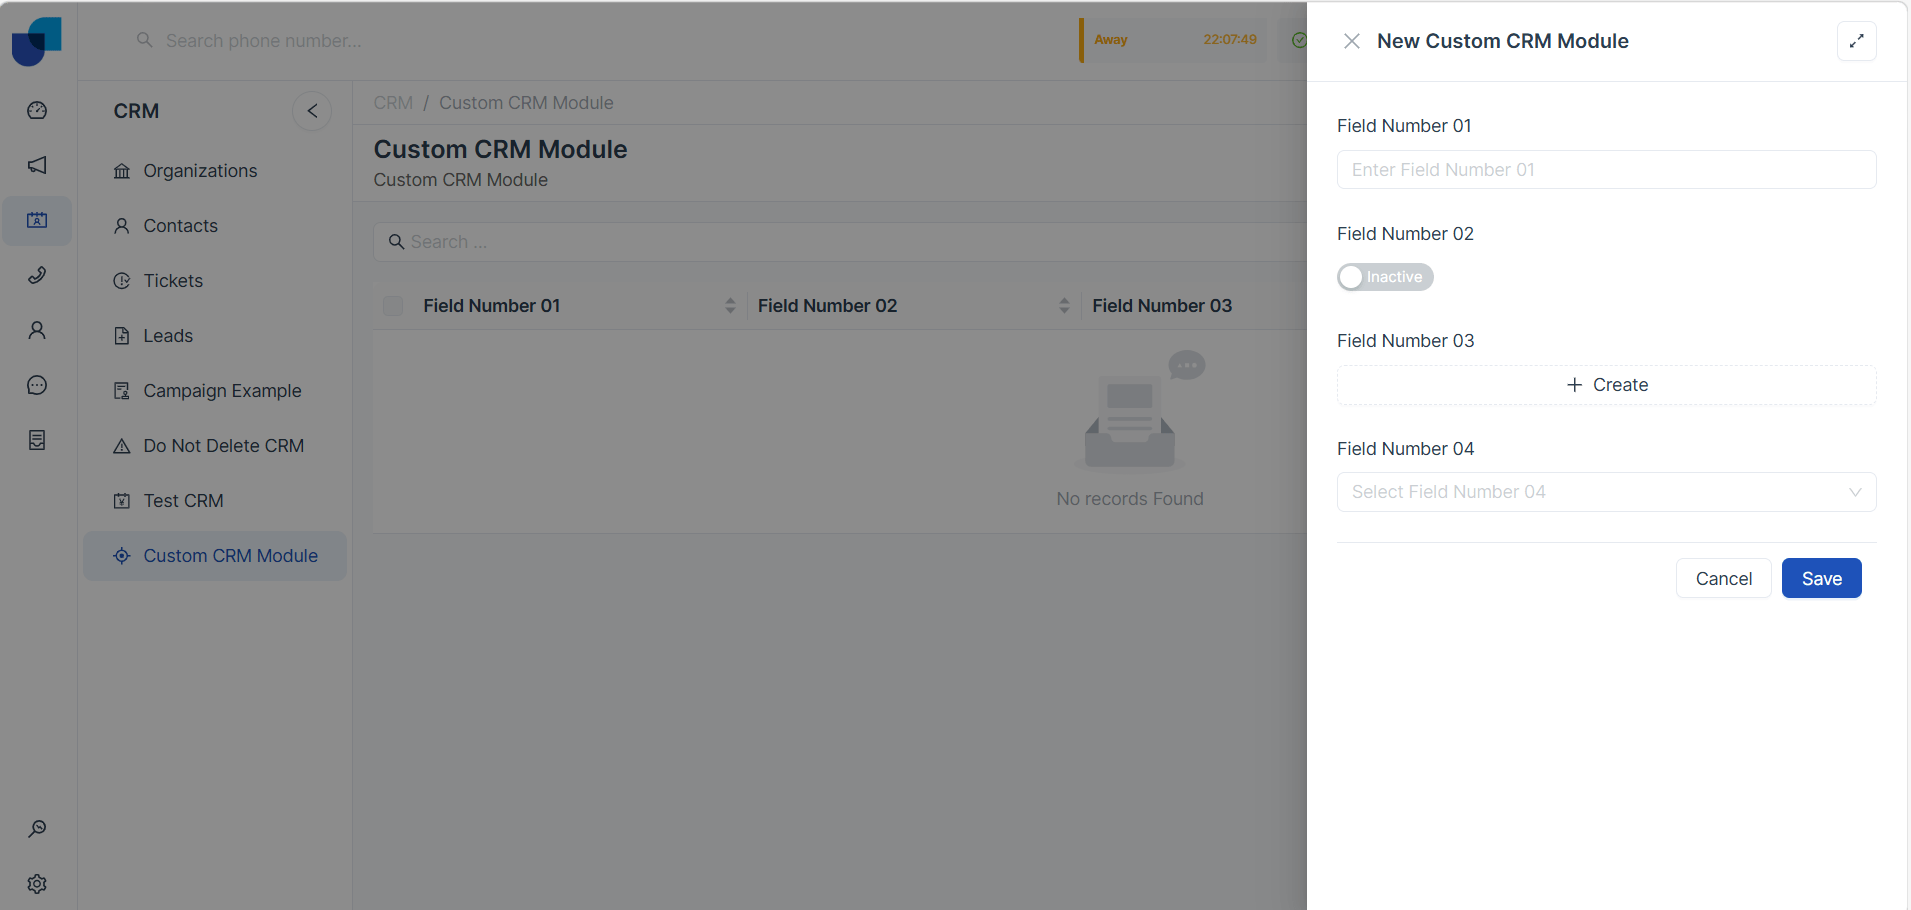
Task: Select Leads in the CRM menu
Action: pos(168,336)
